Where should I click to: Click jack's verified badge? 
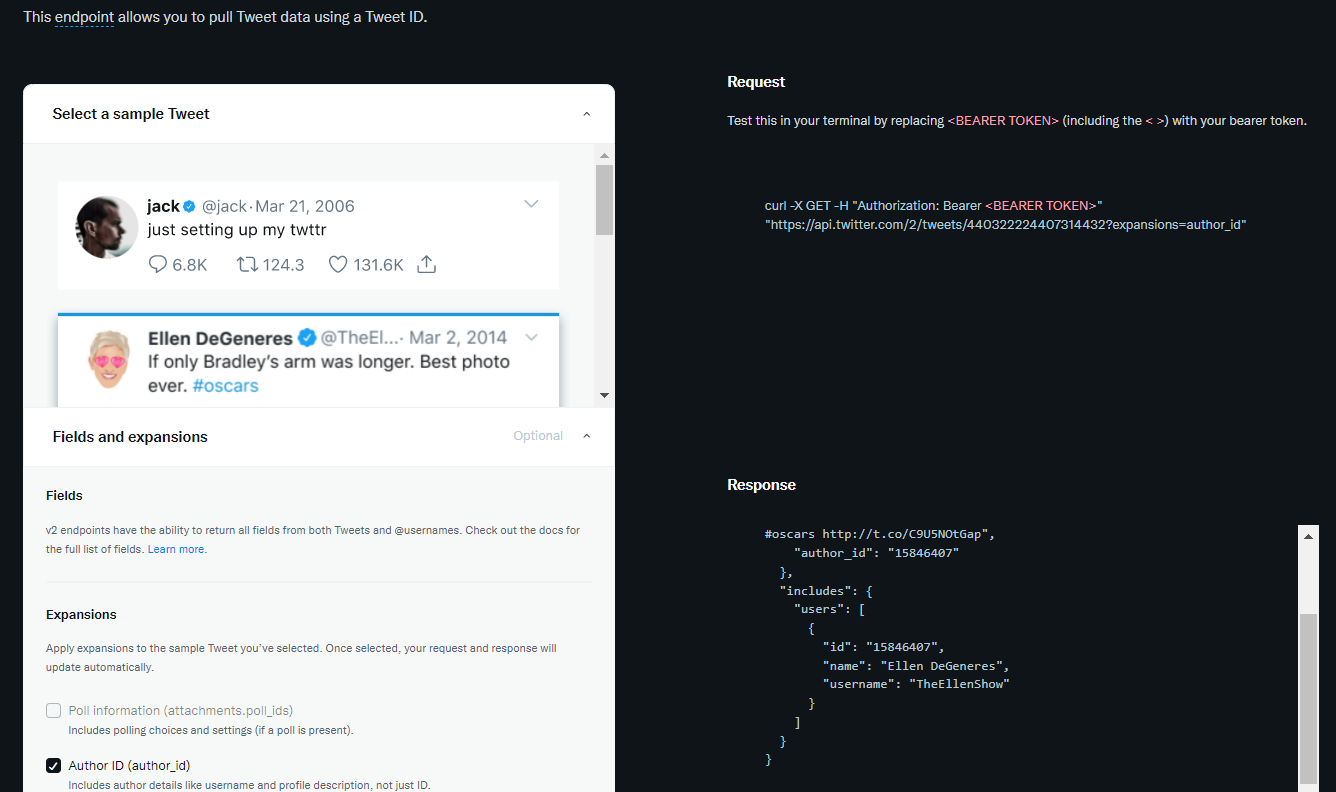(187, 206)
